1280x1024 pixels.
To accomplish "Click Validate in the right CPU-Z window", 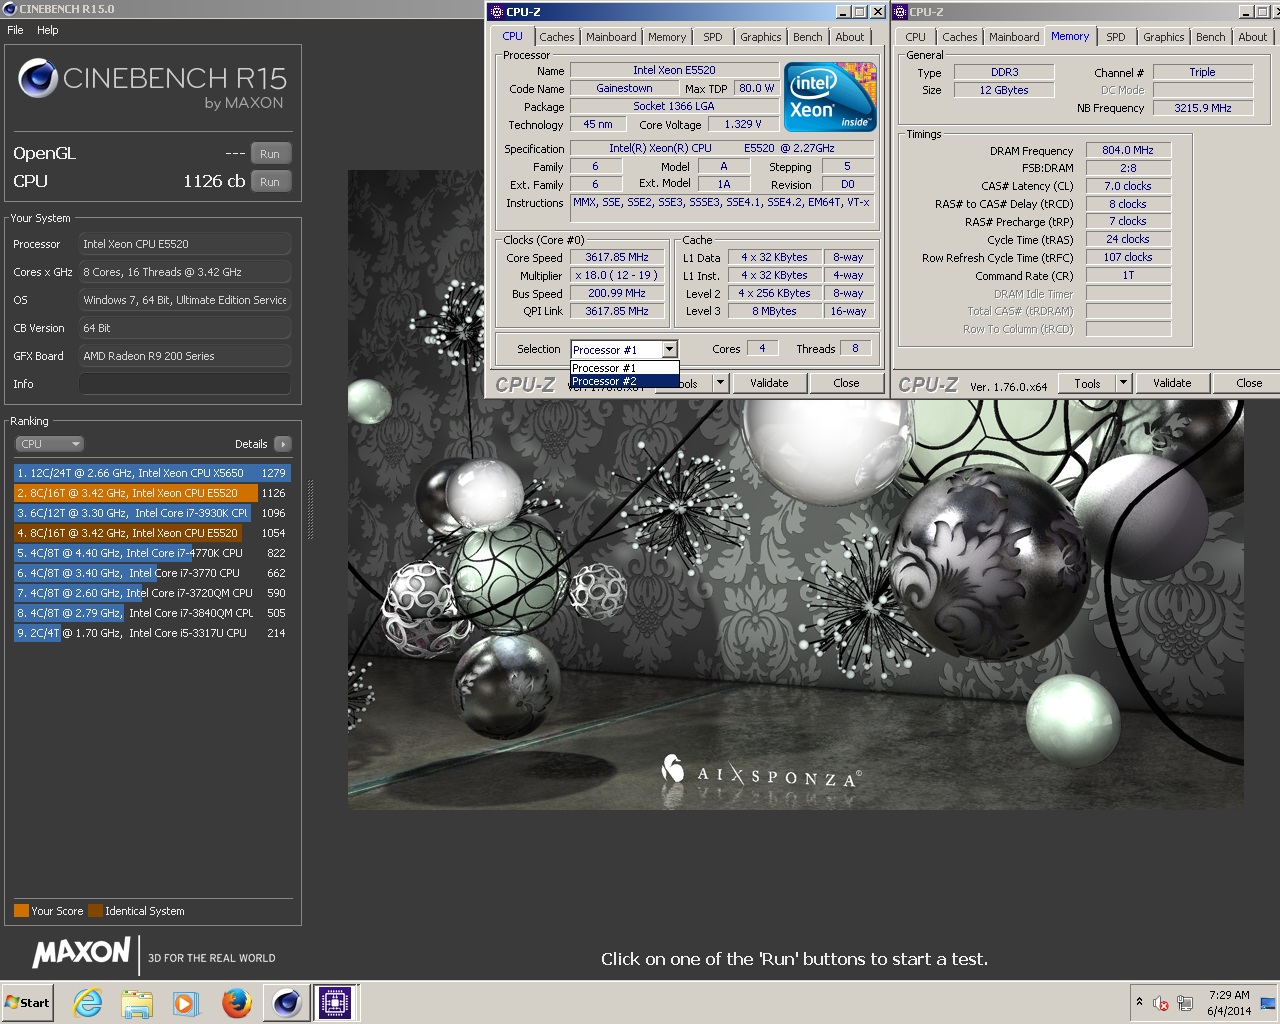I will (x=1172, y=383).
